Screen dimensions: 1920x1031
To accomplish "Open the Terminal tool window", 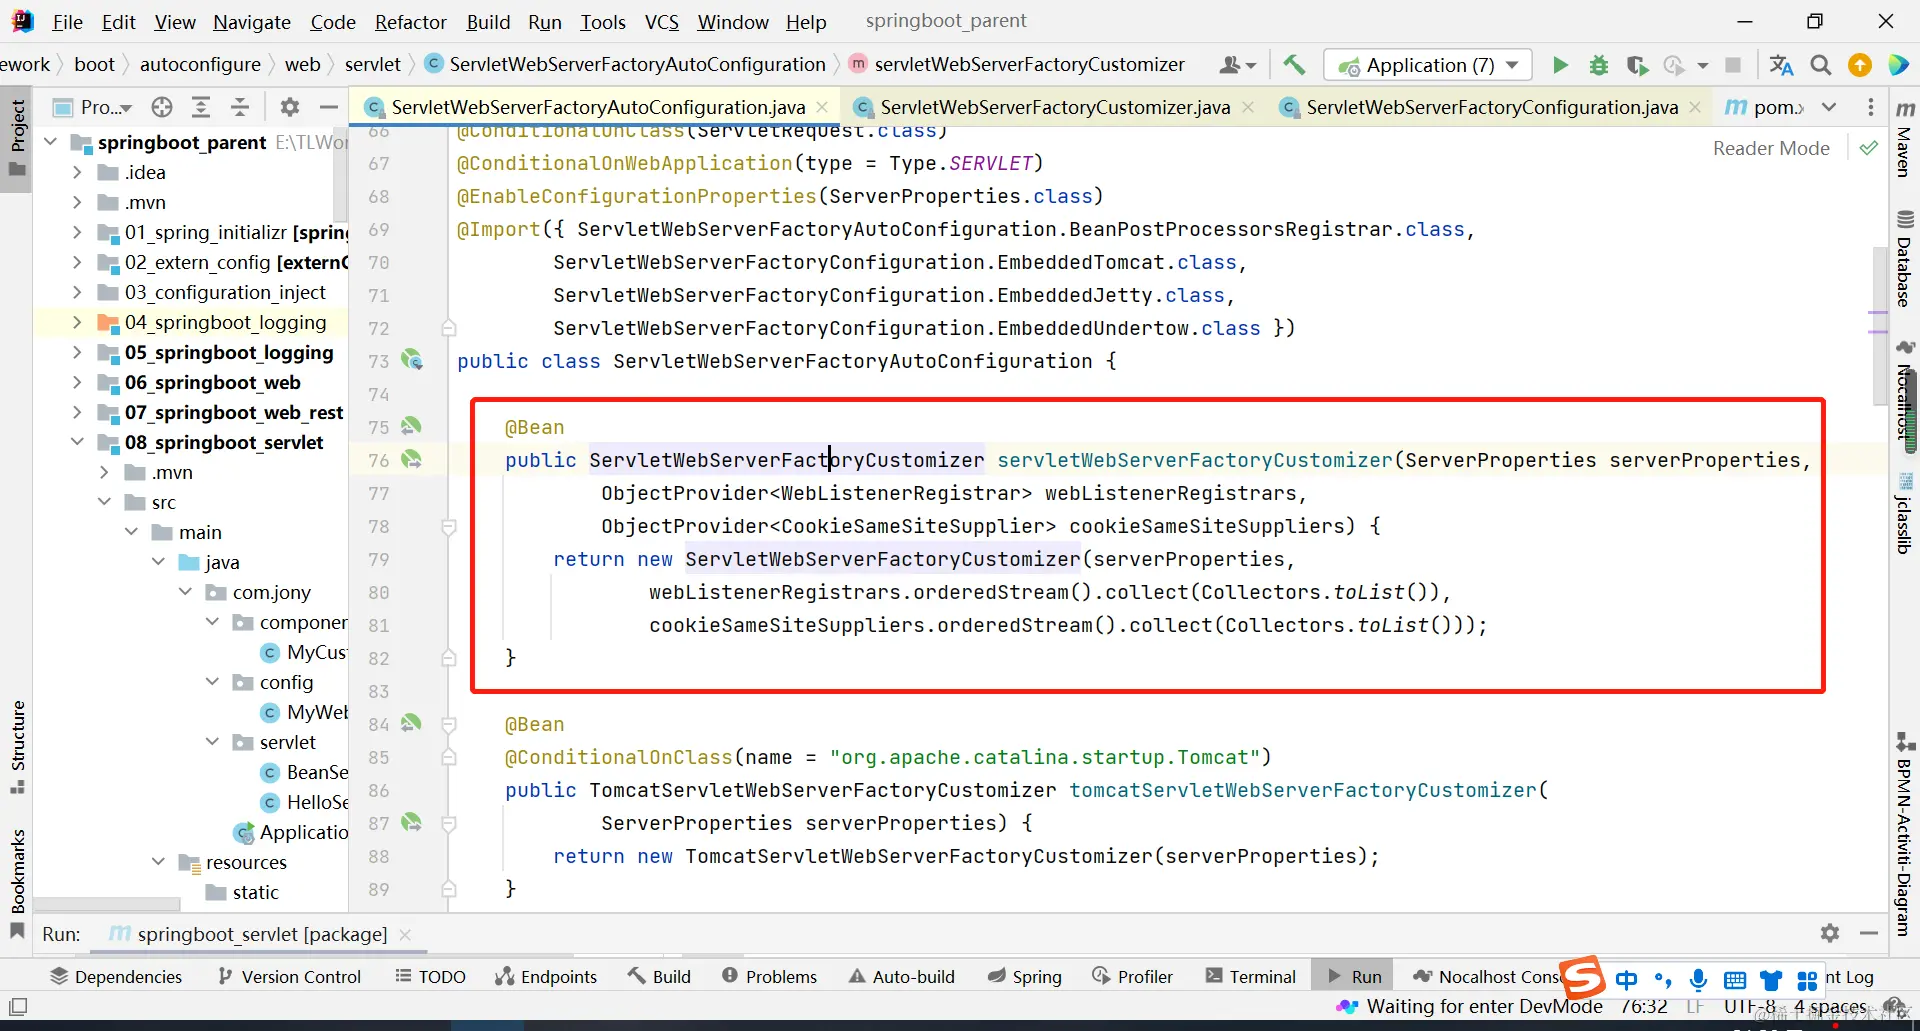I will point(1251,977).
